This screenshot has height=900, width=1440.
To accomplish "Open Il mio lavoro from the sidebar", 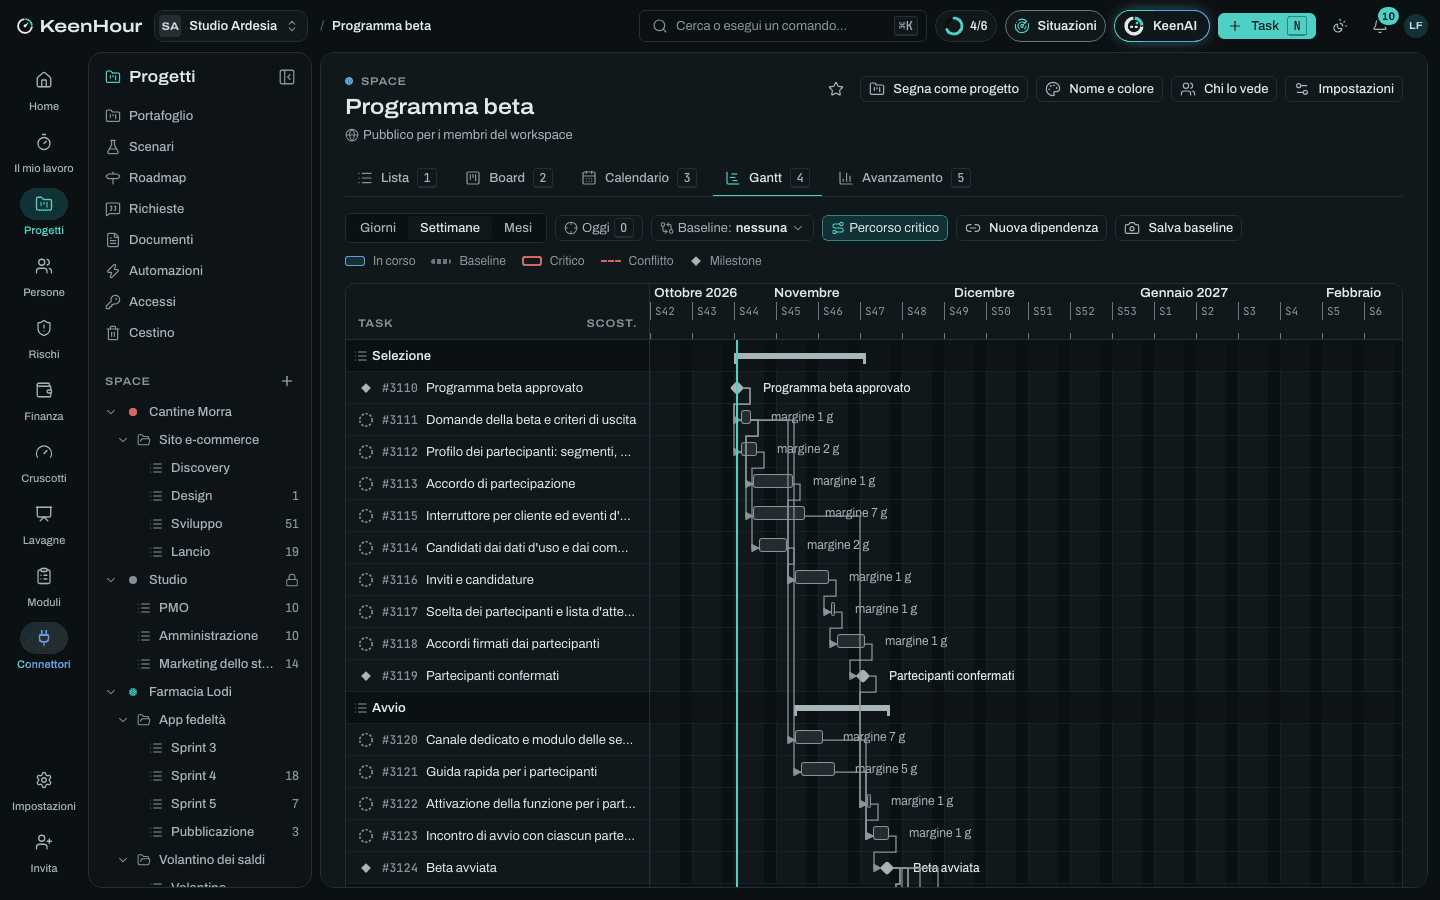I will [x=44, y=152].
